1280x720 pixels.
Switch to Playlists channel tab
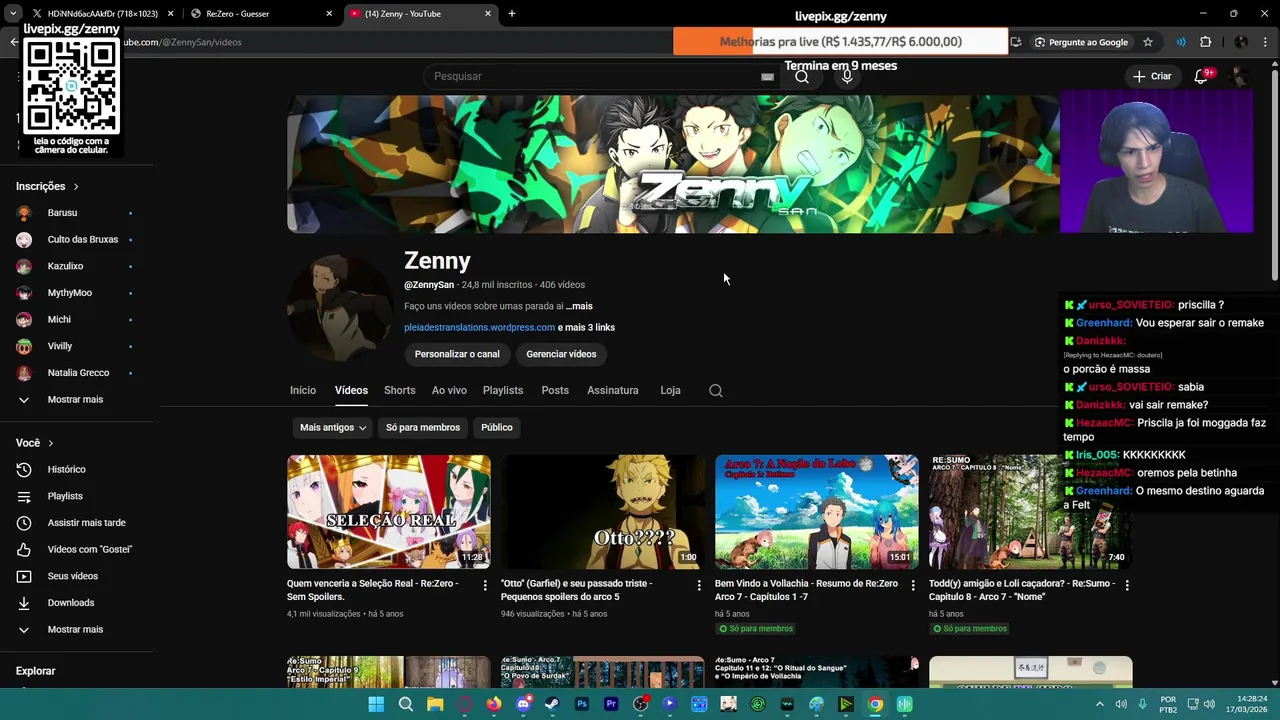click(x=503, y=391)
